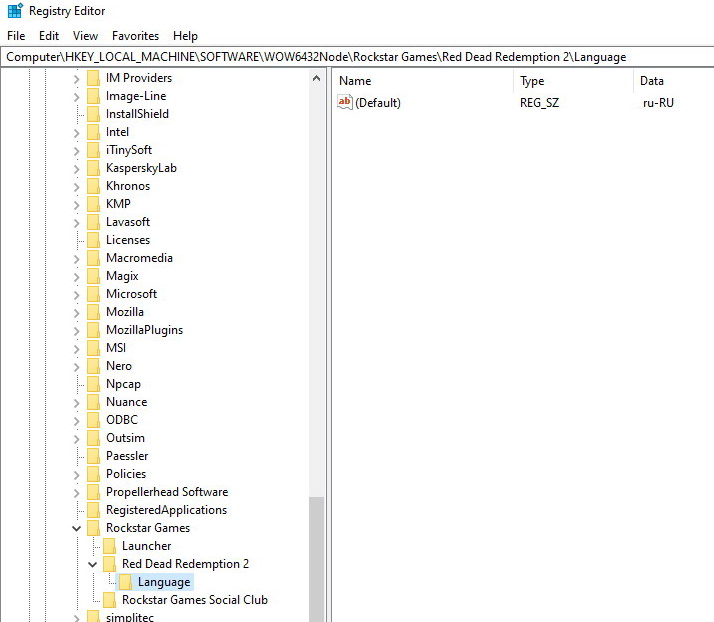Click the ru-RU data cell
This screenshot has width=714, height=622.
[x=658, y=102]
